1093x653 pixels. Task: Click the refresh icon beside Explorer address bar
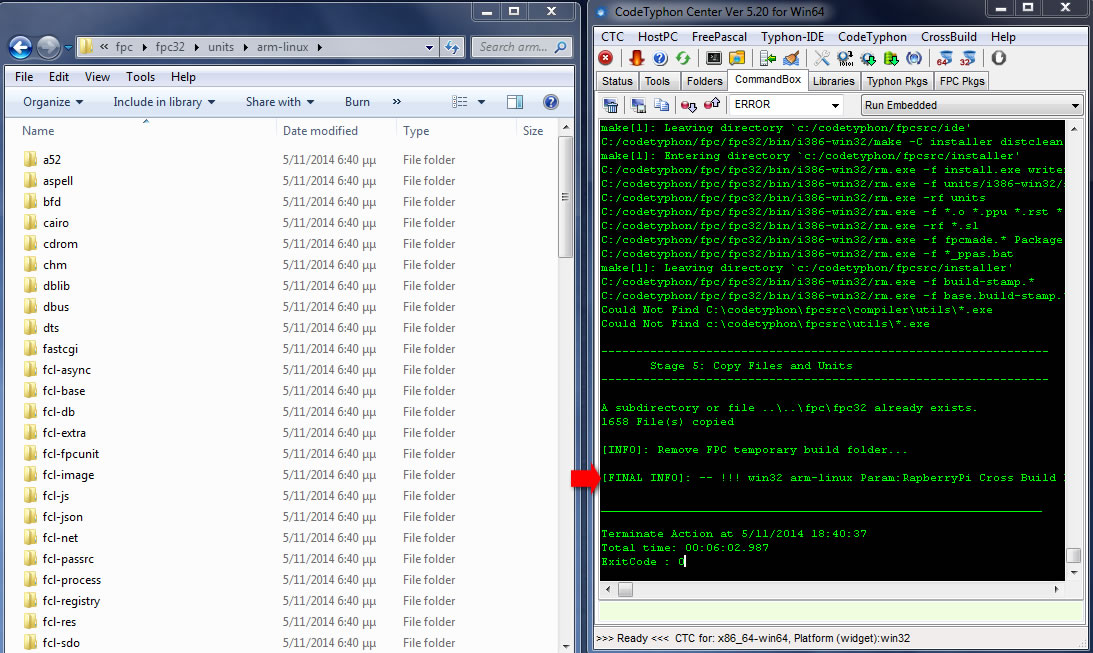click(x=452, y=47)
